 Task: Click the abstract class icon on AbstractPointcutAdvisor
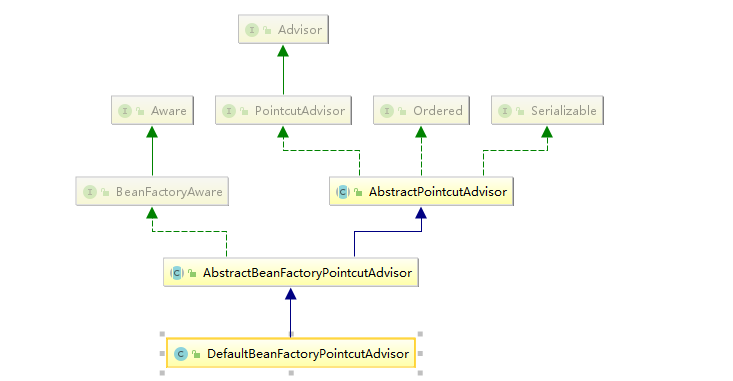click(343, 192)
